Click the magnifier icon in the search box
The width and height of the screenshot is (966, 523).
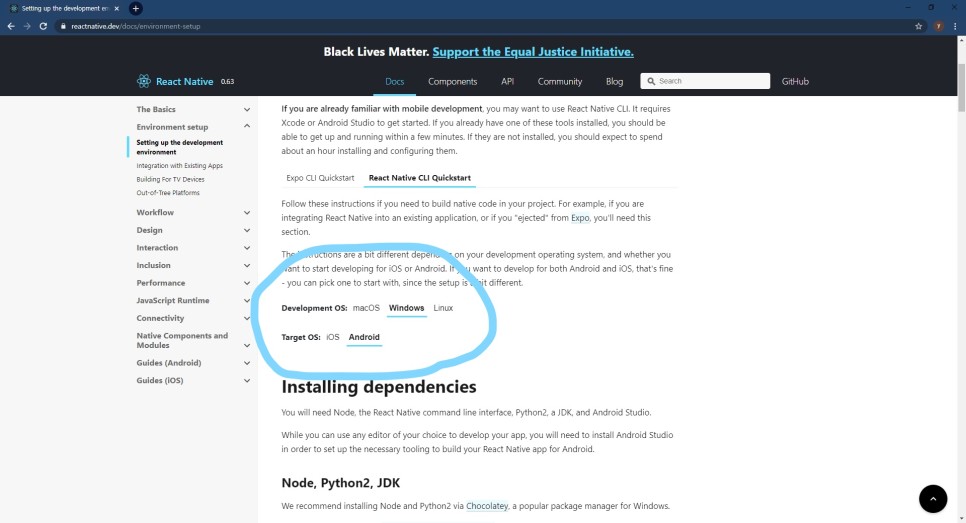click(x=651, y=81)
